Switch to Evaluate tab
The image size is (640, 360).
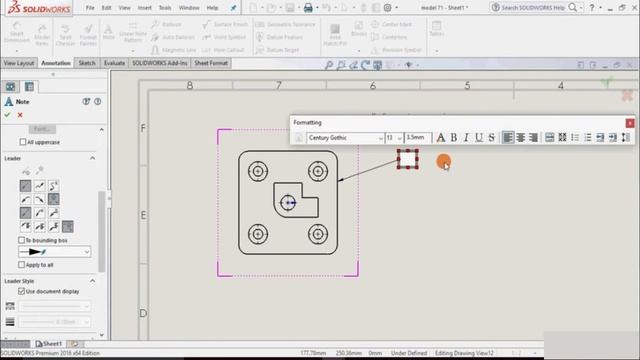114,63
